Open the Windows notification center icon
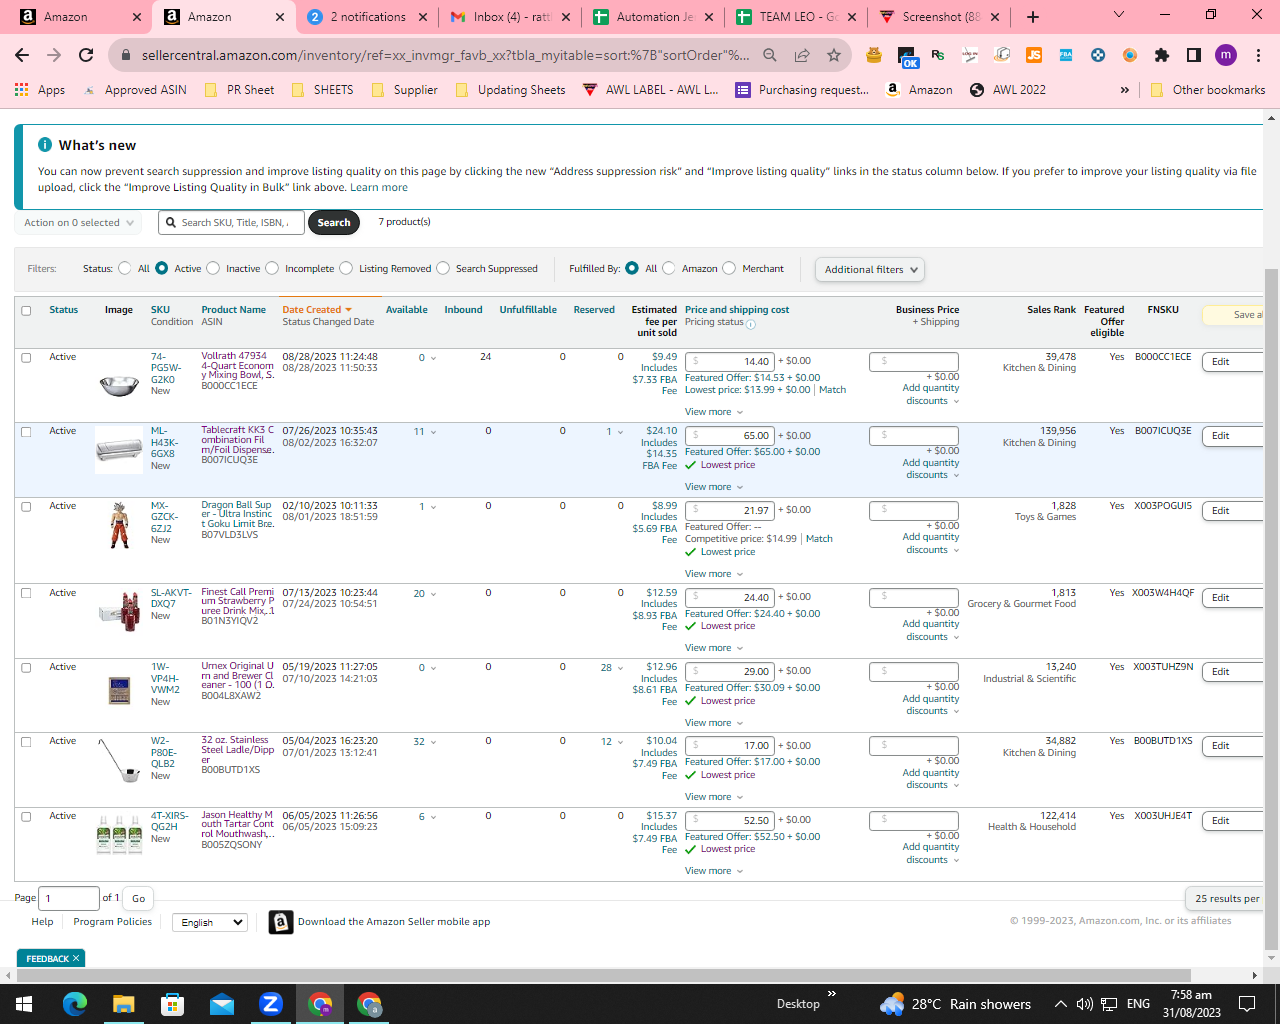 tap(1247, 1004)
